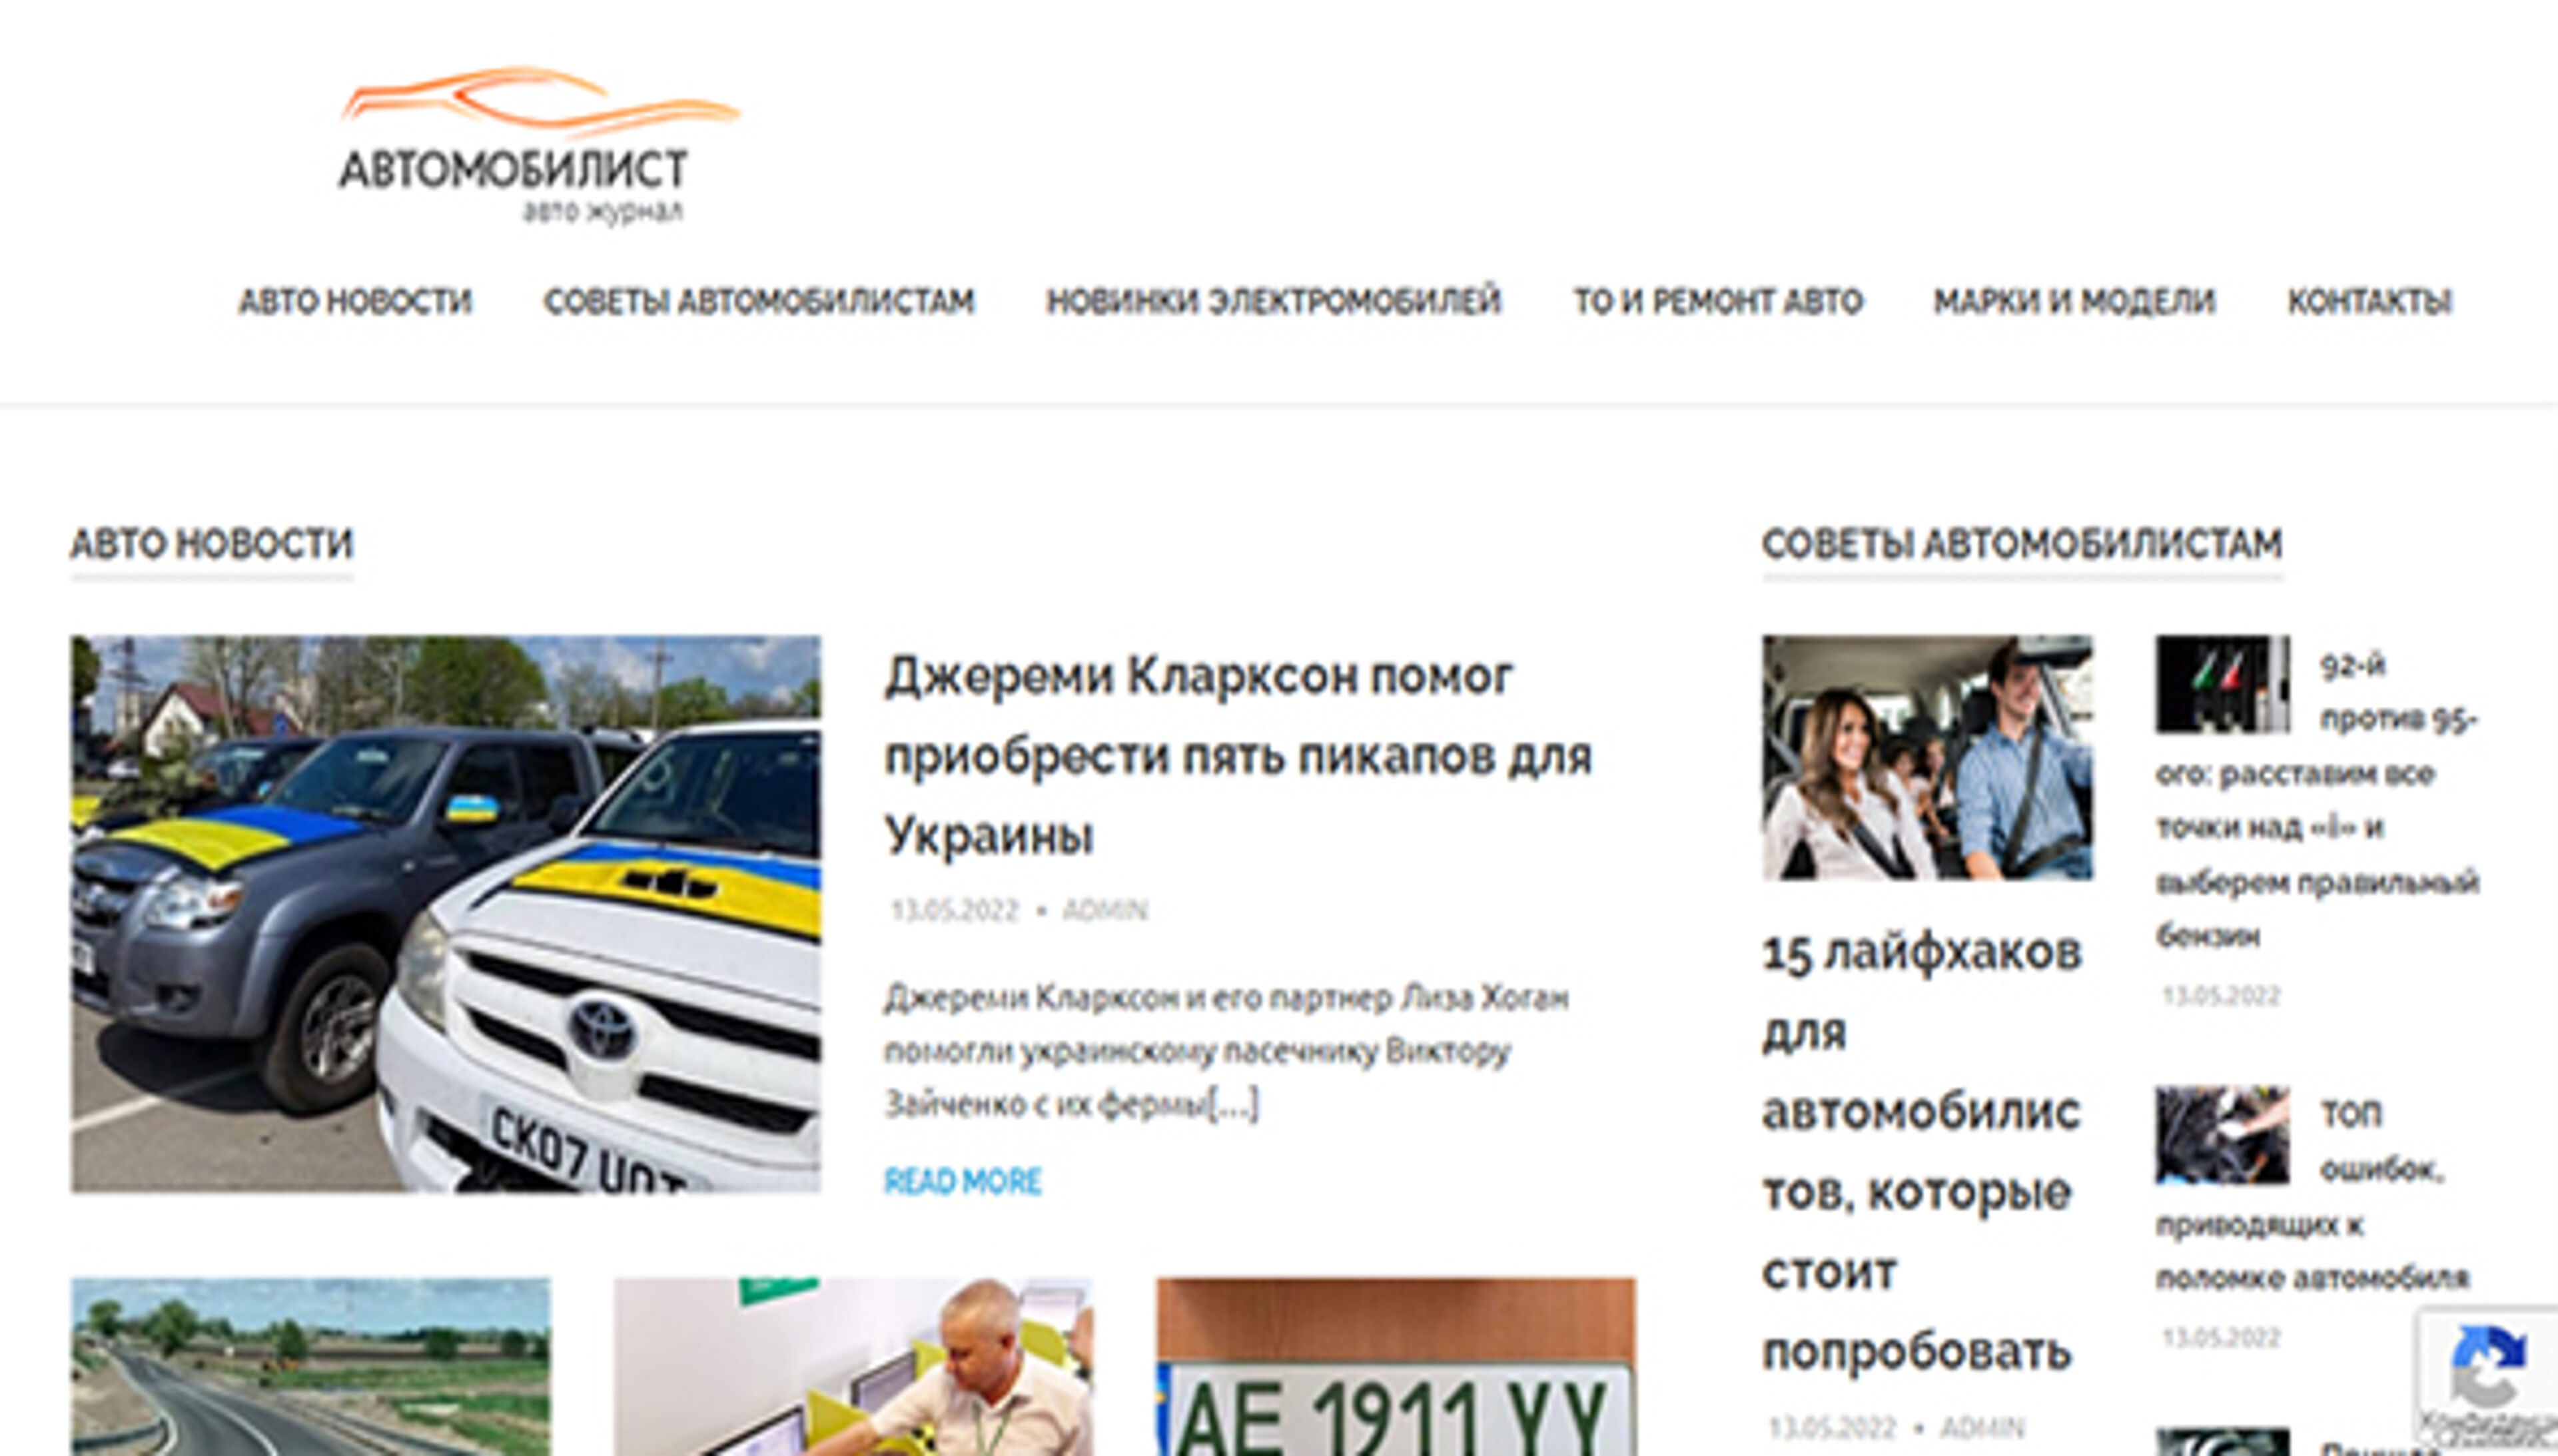The image size is (2558, 1456).
Task: Go to Новинки электромобилей section
Action: tap(1273, 301)
